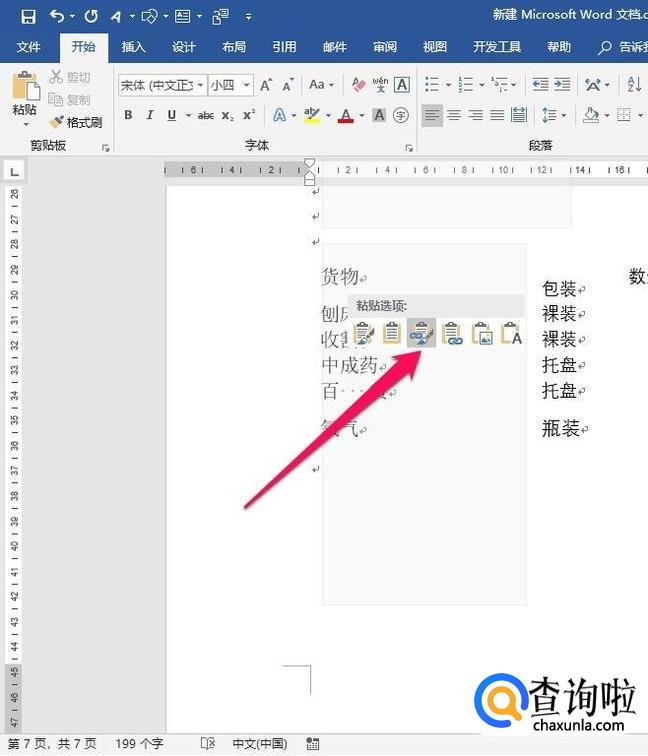The height and width of the screenshot is (756, 648).
Task: Click the 复制 copy button
Action: [x=70, y=100]
